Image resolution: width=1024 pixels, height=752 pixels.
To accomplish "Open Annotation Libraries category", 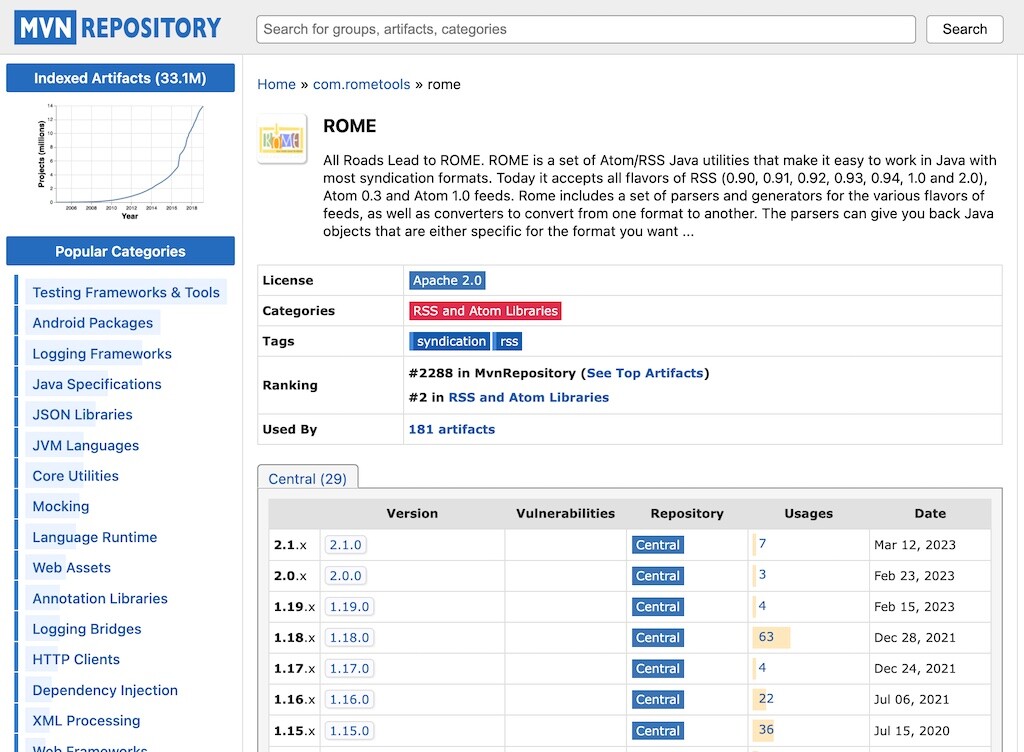I will (x=100, y=598).
